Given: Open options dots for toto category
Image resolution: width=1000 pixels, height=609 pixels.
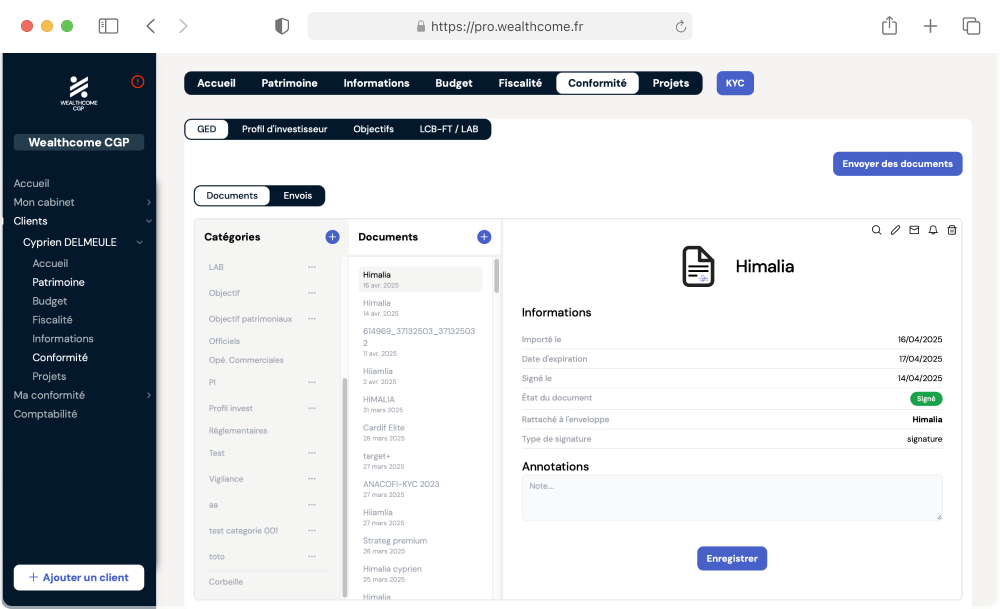Looking at the screenshot, I should pyautogui.click(x=312, y=557).
